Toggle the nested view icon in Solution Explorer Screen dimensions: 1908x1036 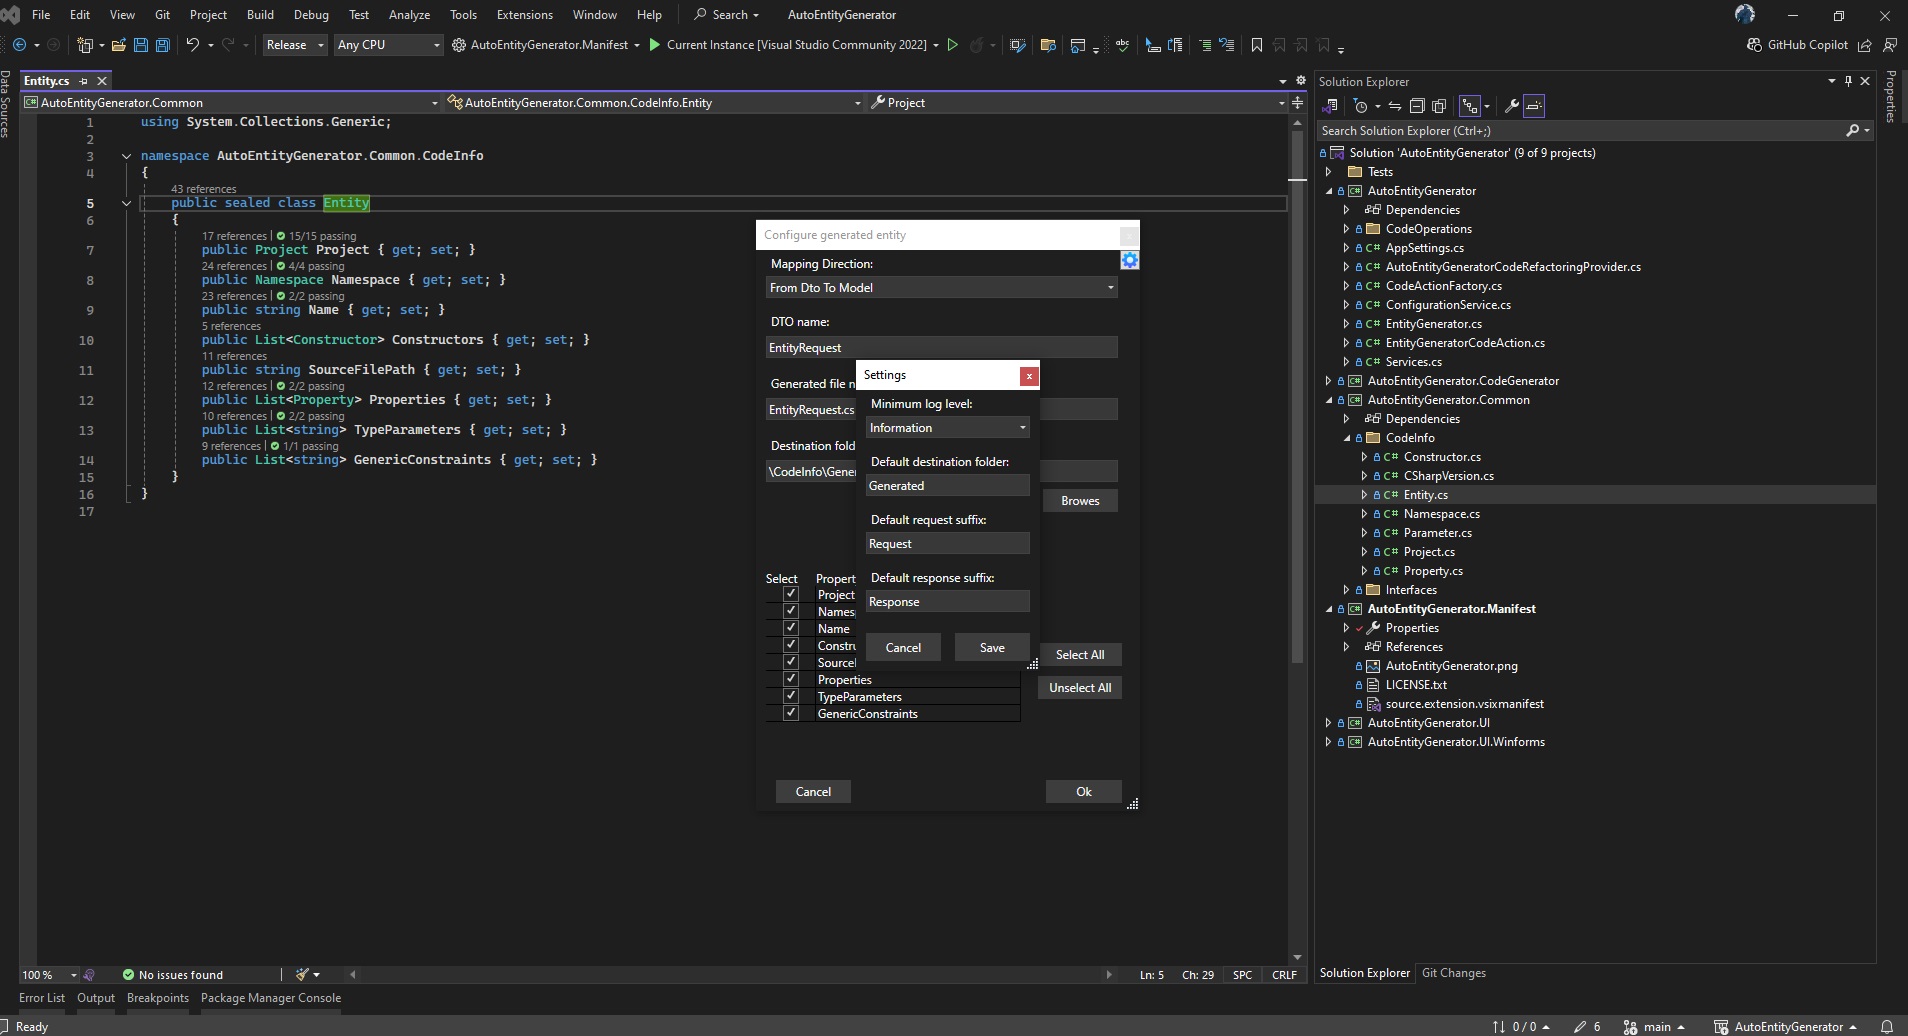coord(1470,106)
